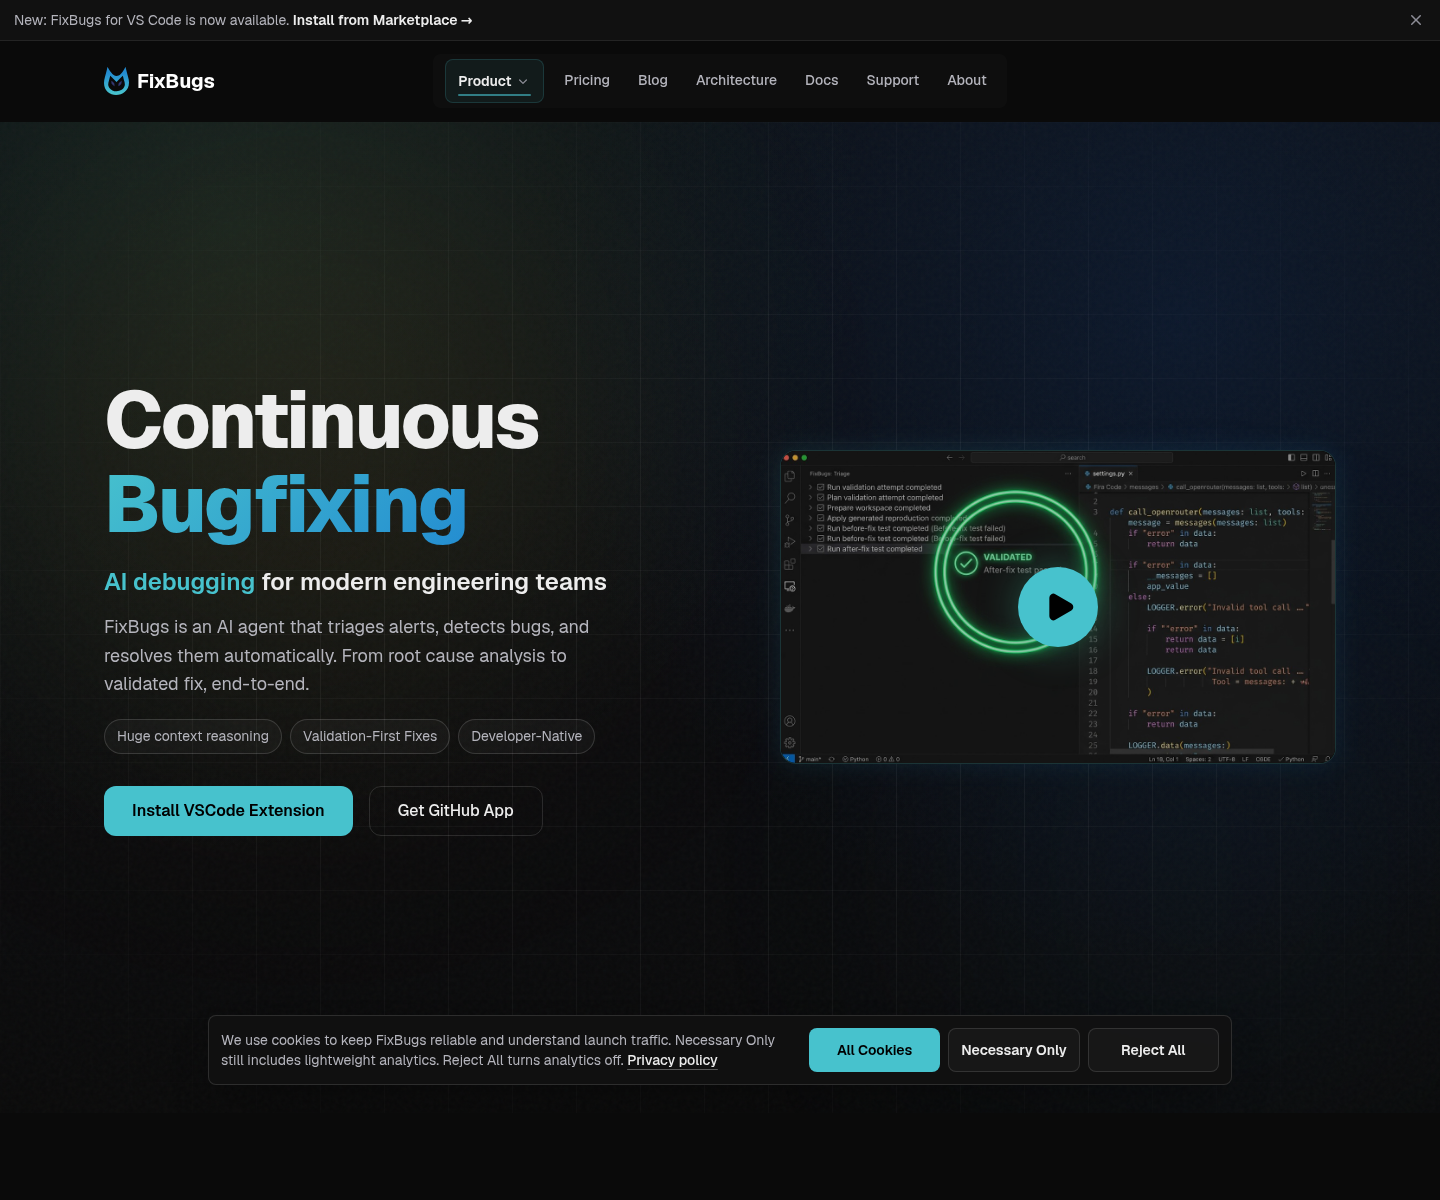Viewport: 1440px width, 1200px height.
Task: Click the Install VSCode Extension button
Action: coord(228,811)
